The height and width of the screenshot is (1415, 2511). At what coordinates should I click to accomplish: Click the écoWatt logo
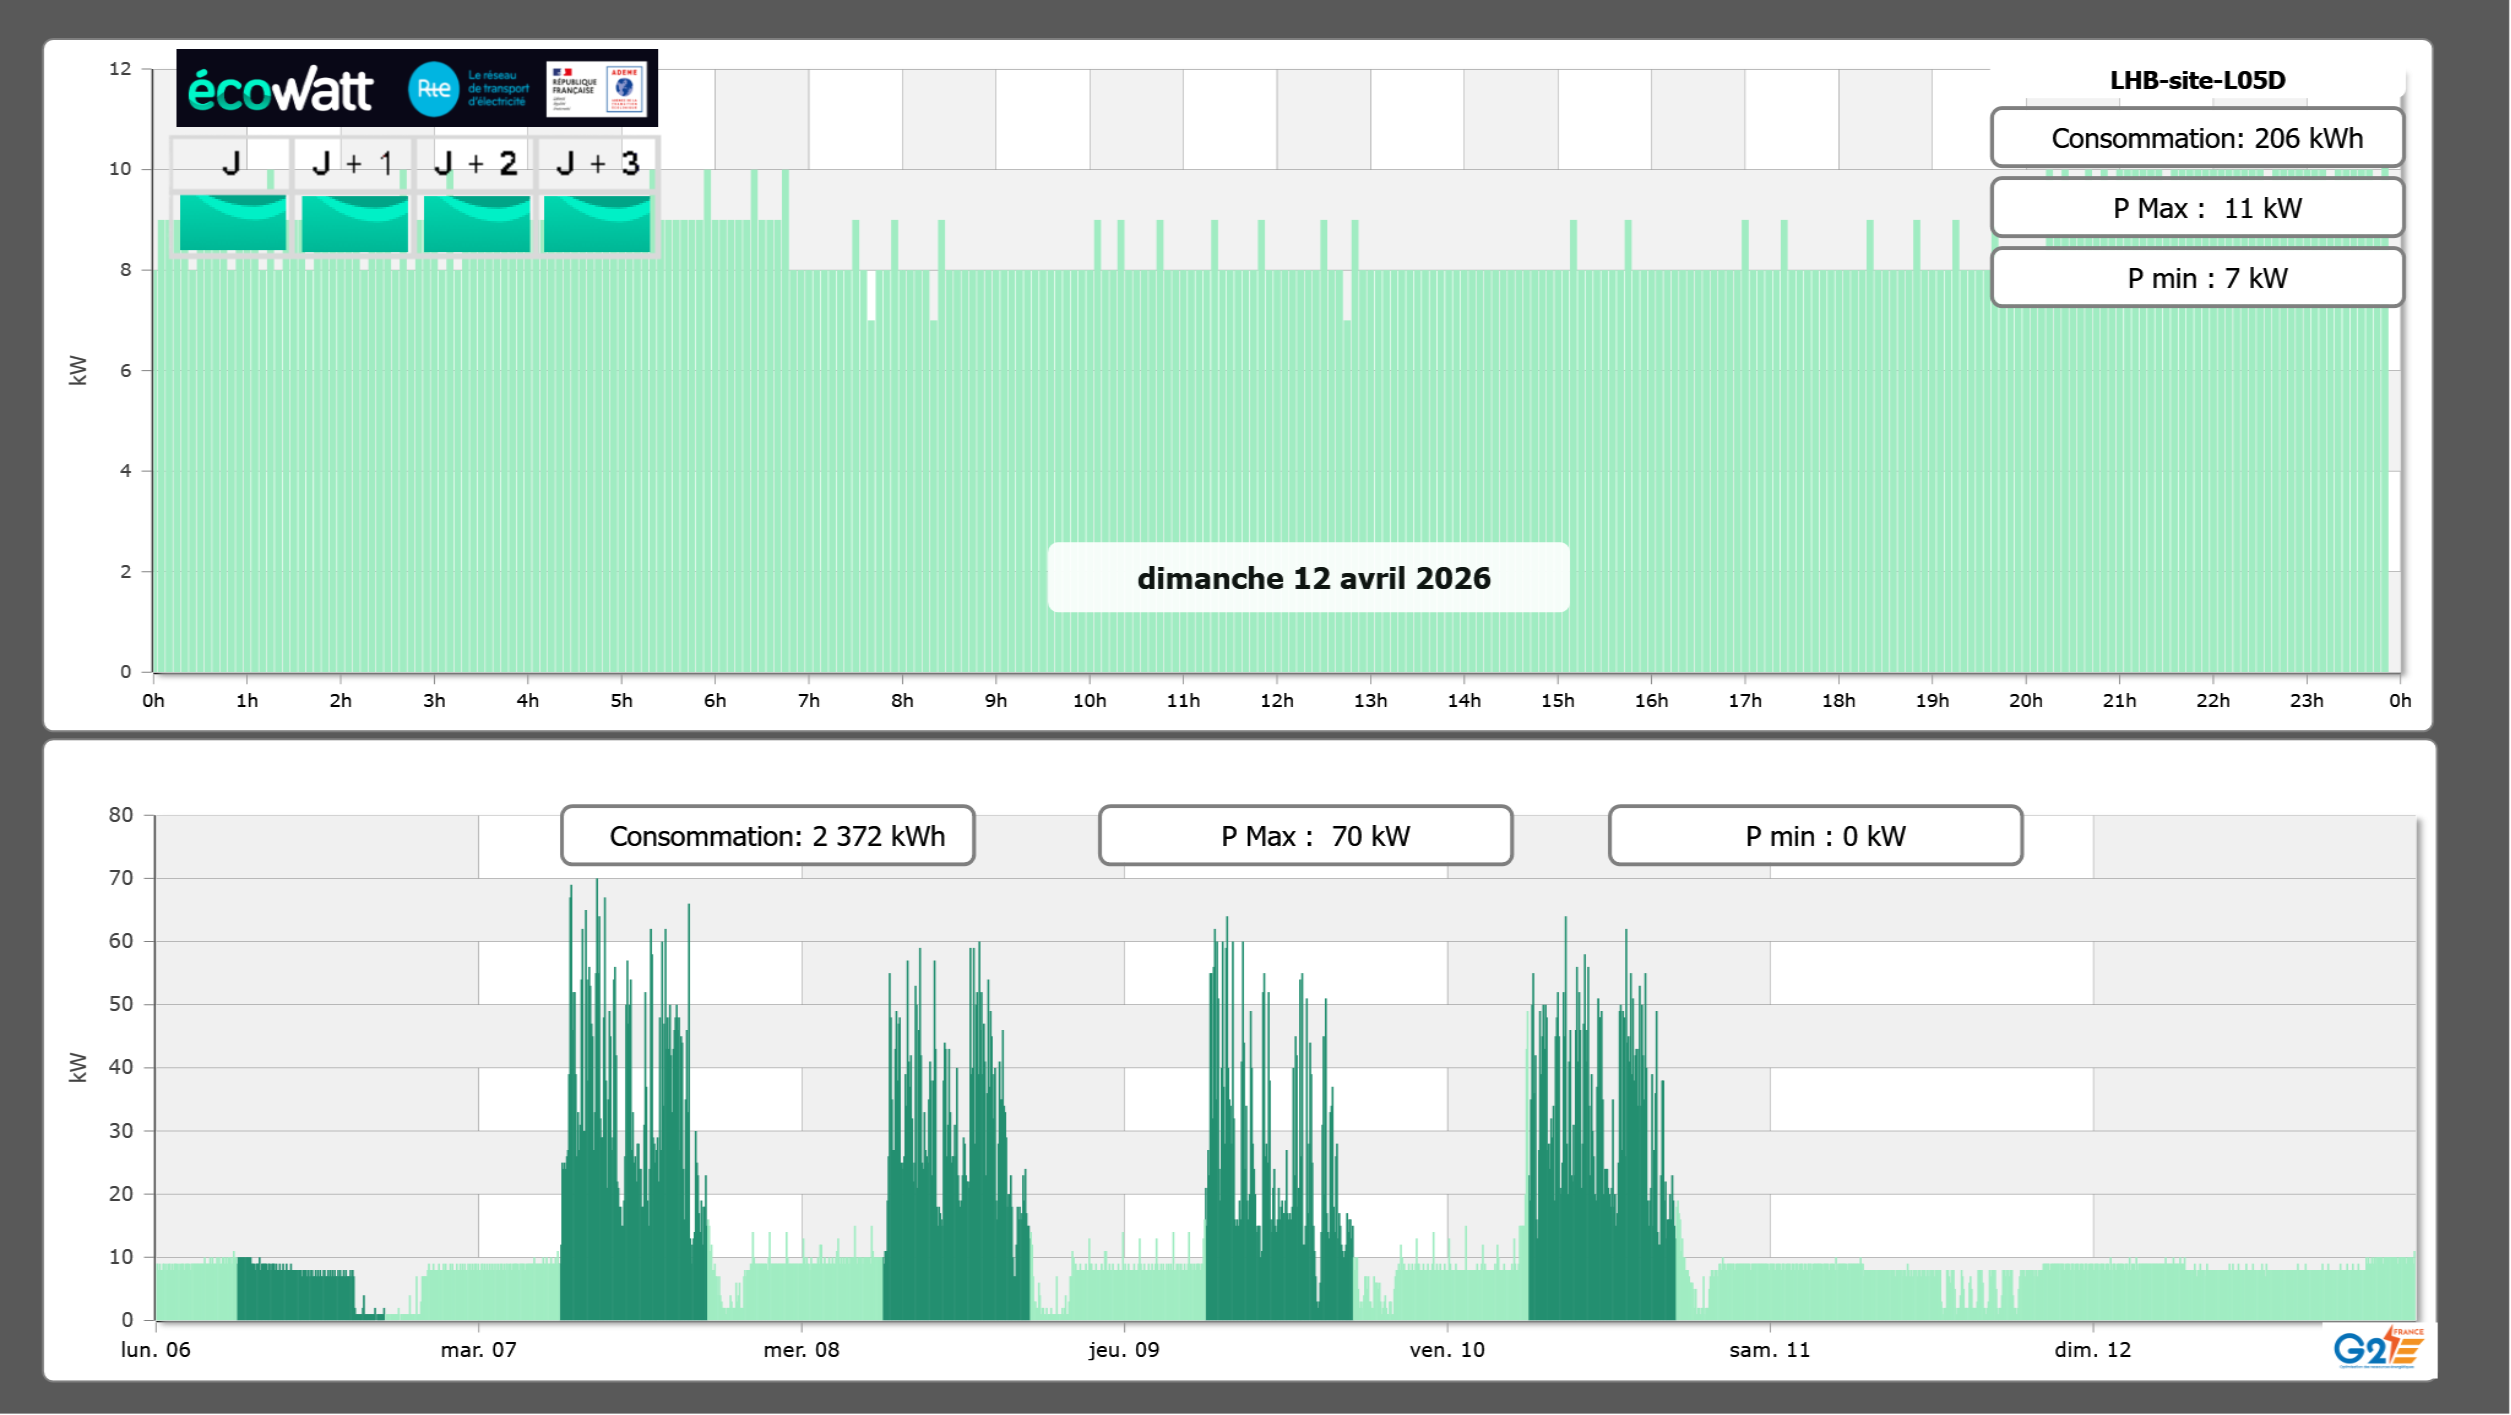coord(281,90)
